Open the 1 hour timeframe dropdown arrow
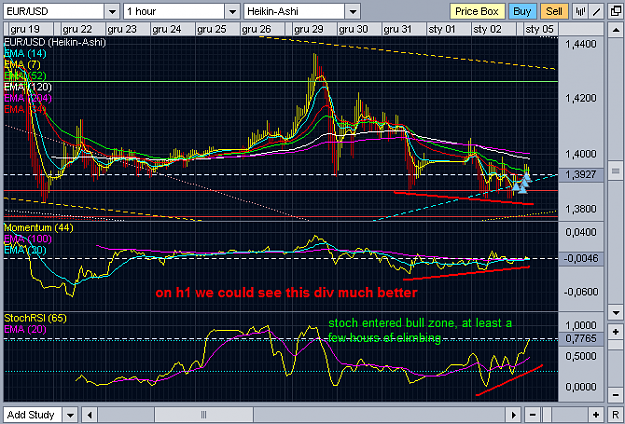The width and height of the screenshot is (625, 424). pyautogui.click(x=232, y=11)
